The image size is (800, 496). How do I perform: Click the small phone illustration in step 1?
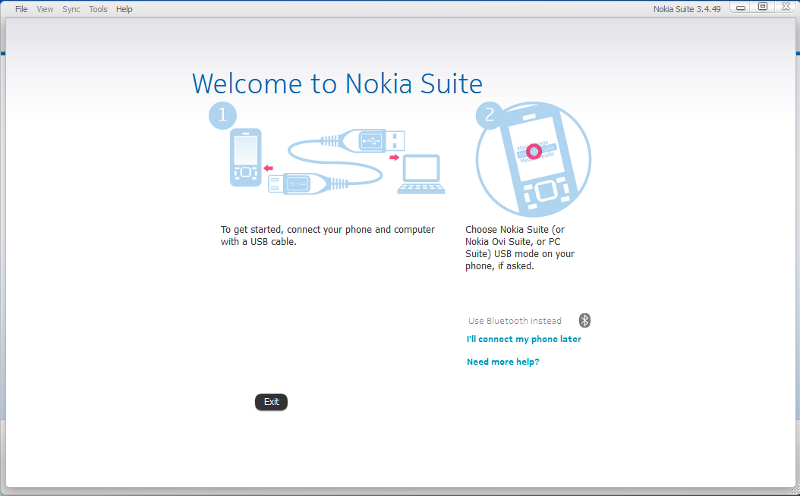pos(243,158)
